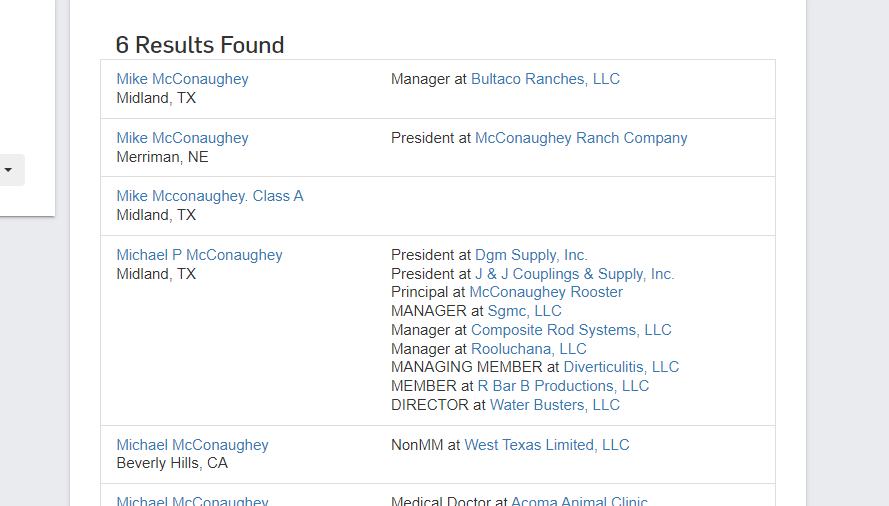Image resolution: width=889 pixels, height=506 pixels.
Task: Open last Michael McConaughey result at bottom
Action: (192, 500)
